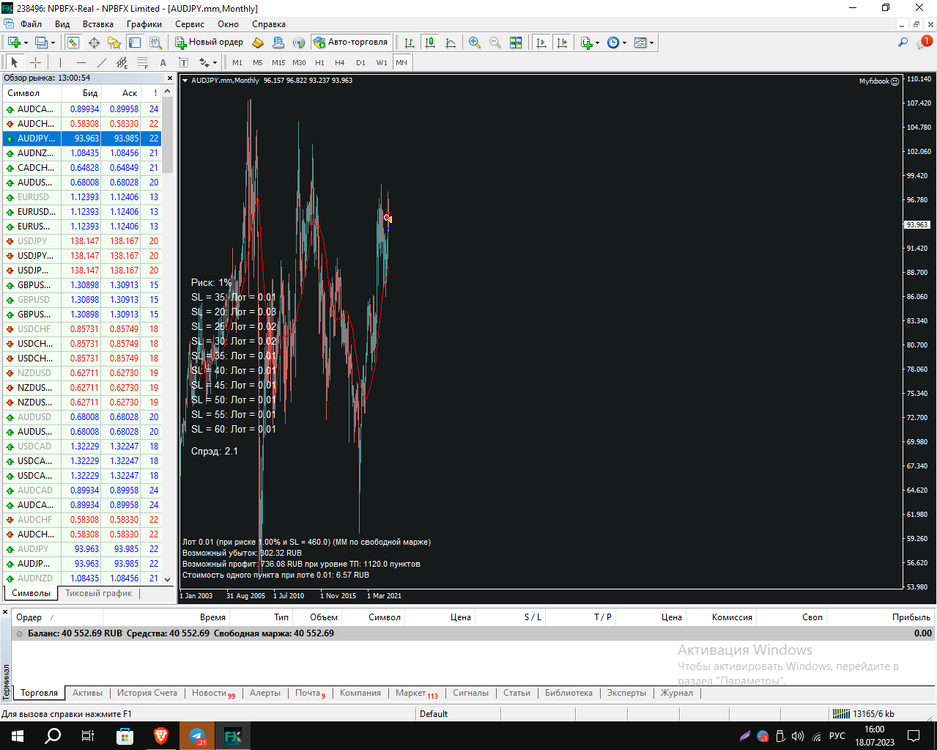Toggle chart shift
The height and width of the screenshot is (750, 937).
tap(562, 42)
